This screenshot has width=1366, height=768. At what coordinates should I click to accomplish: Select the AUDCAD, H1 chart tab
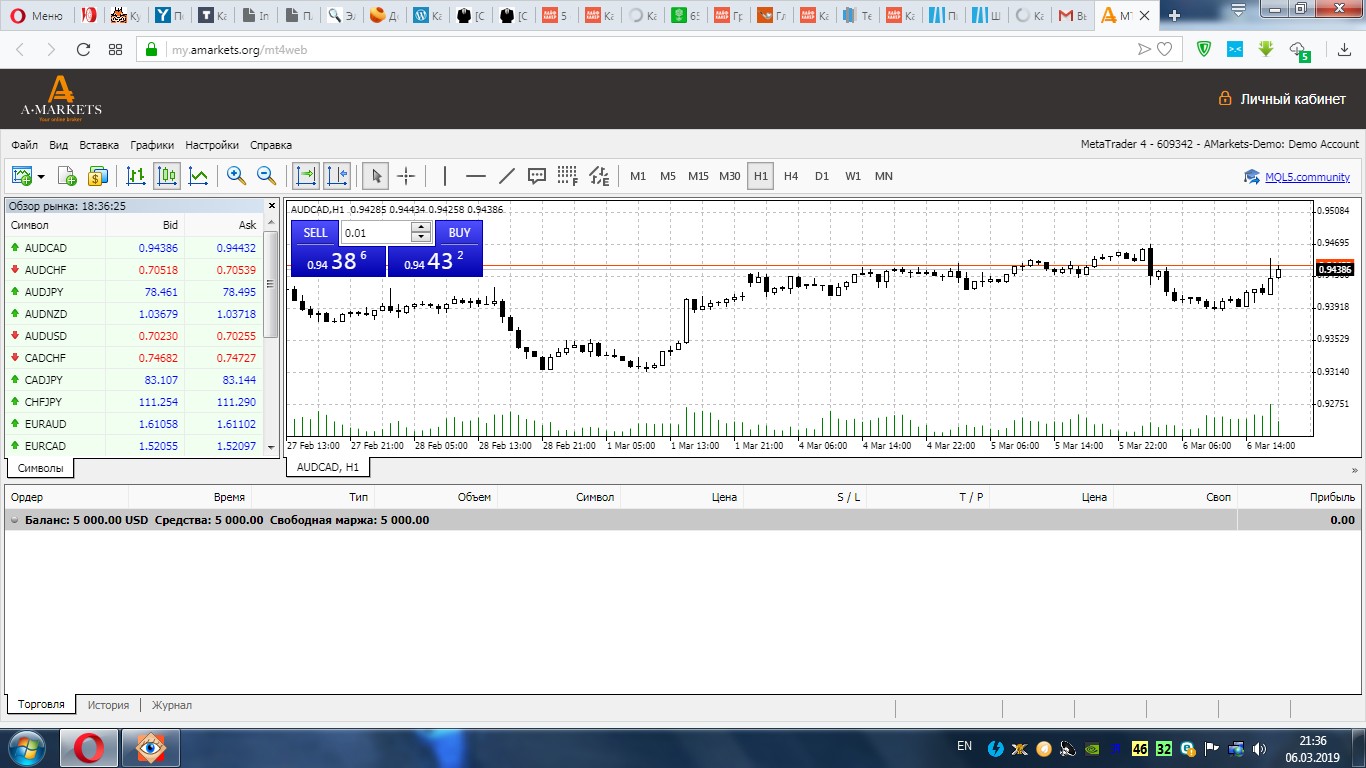(x=328, y=467)
